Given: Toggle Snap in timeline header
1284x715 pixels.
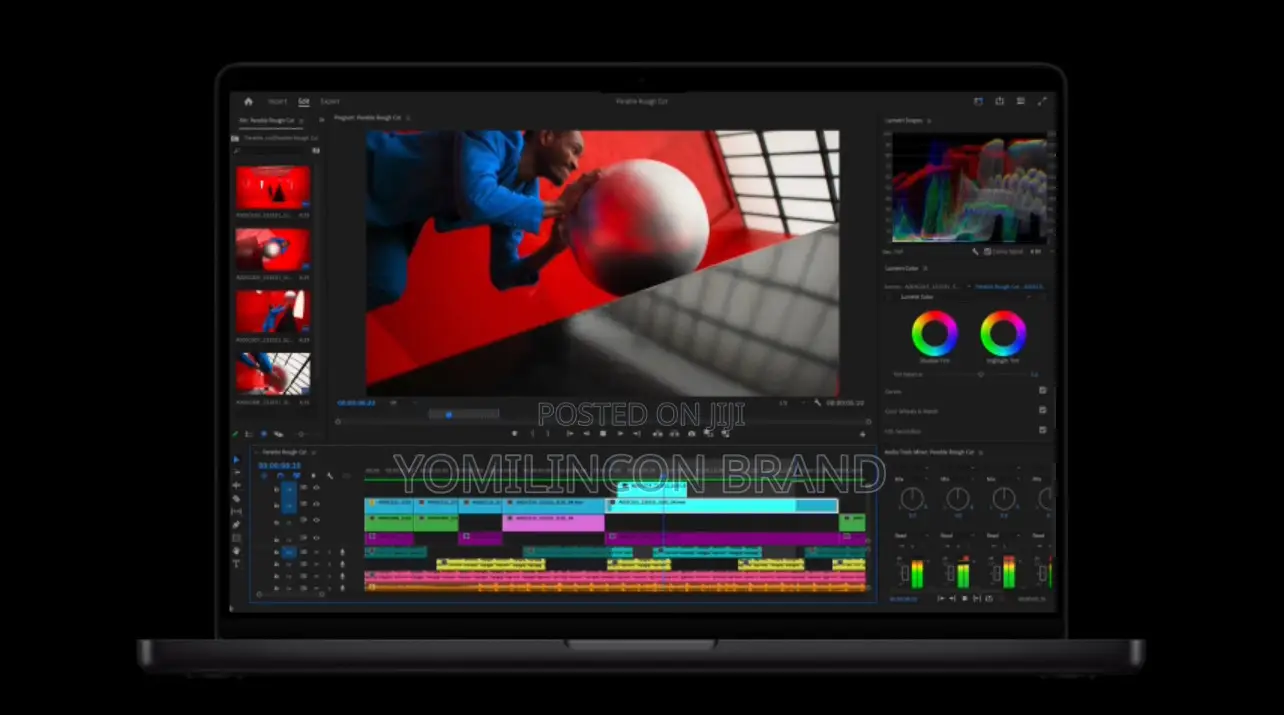Looking at the screenshot, I should (x=280, y=476).
